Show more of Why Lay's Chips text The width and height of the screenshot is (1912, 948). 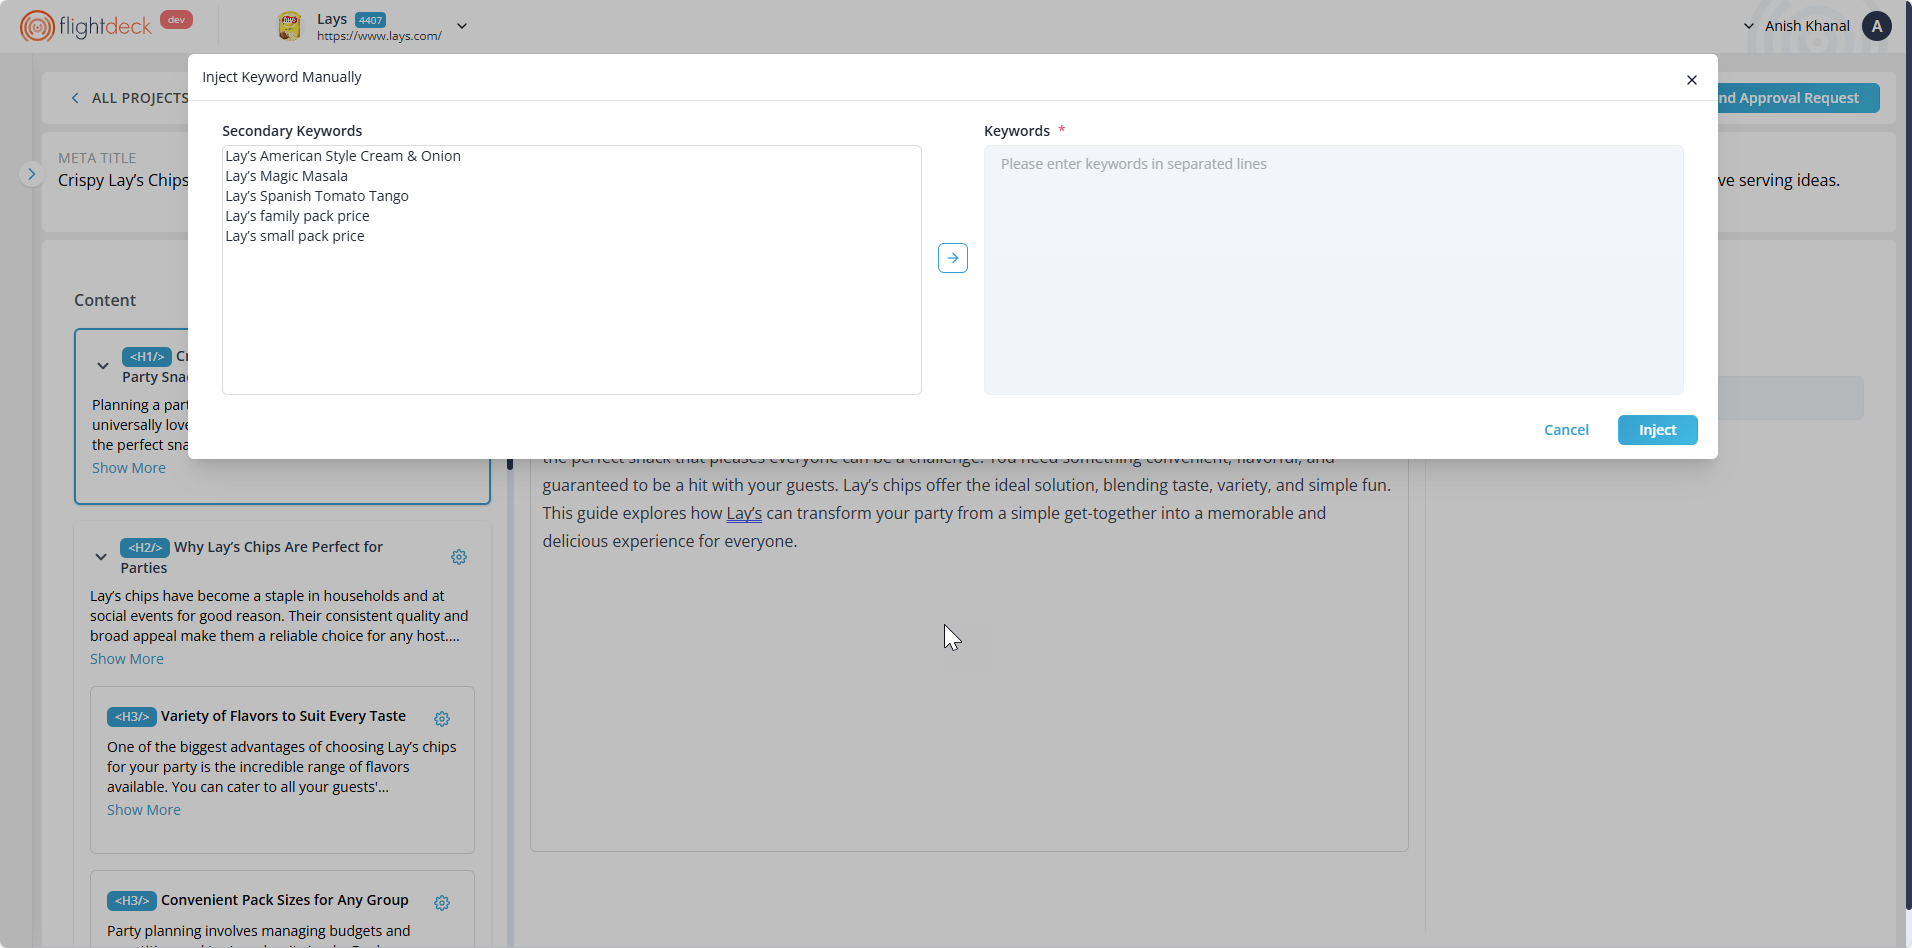[127, 659]
